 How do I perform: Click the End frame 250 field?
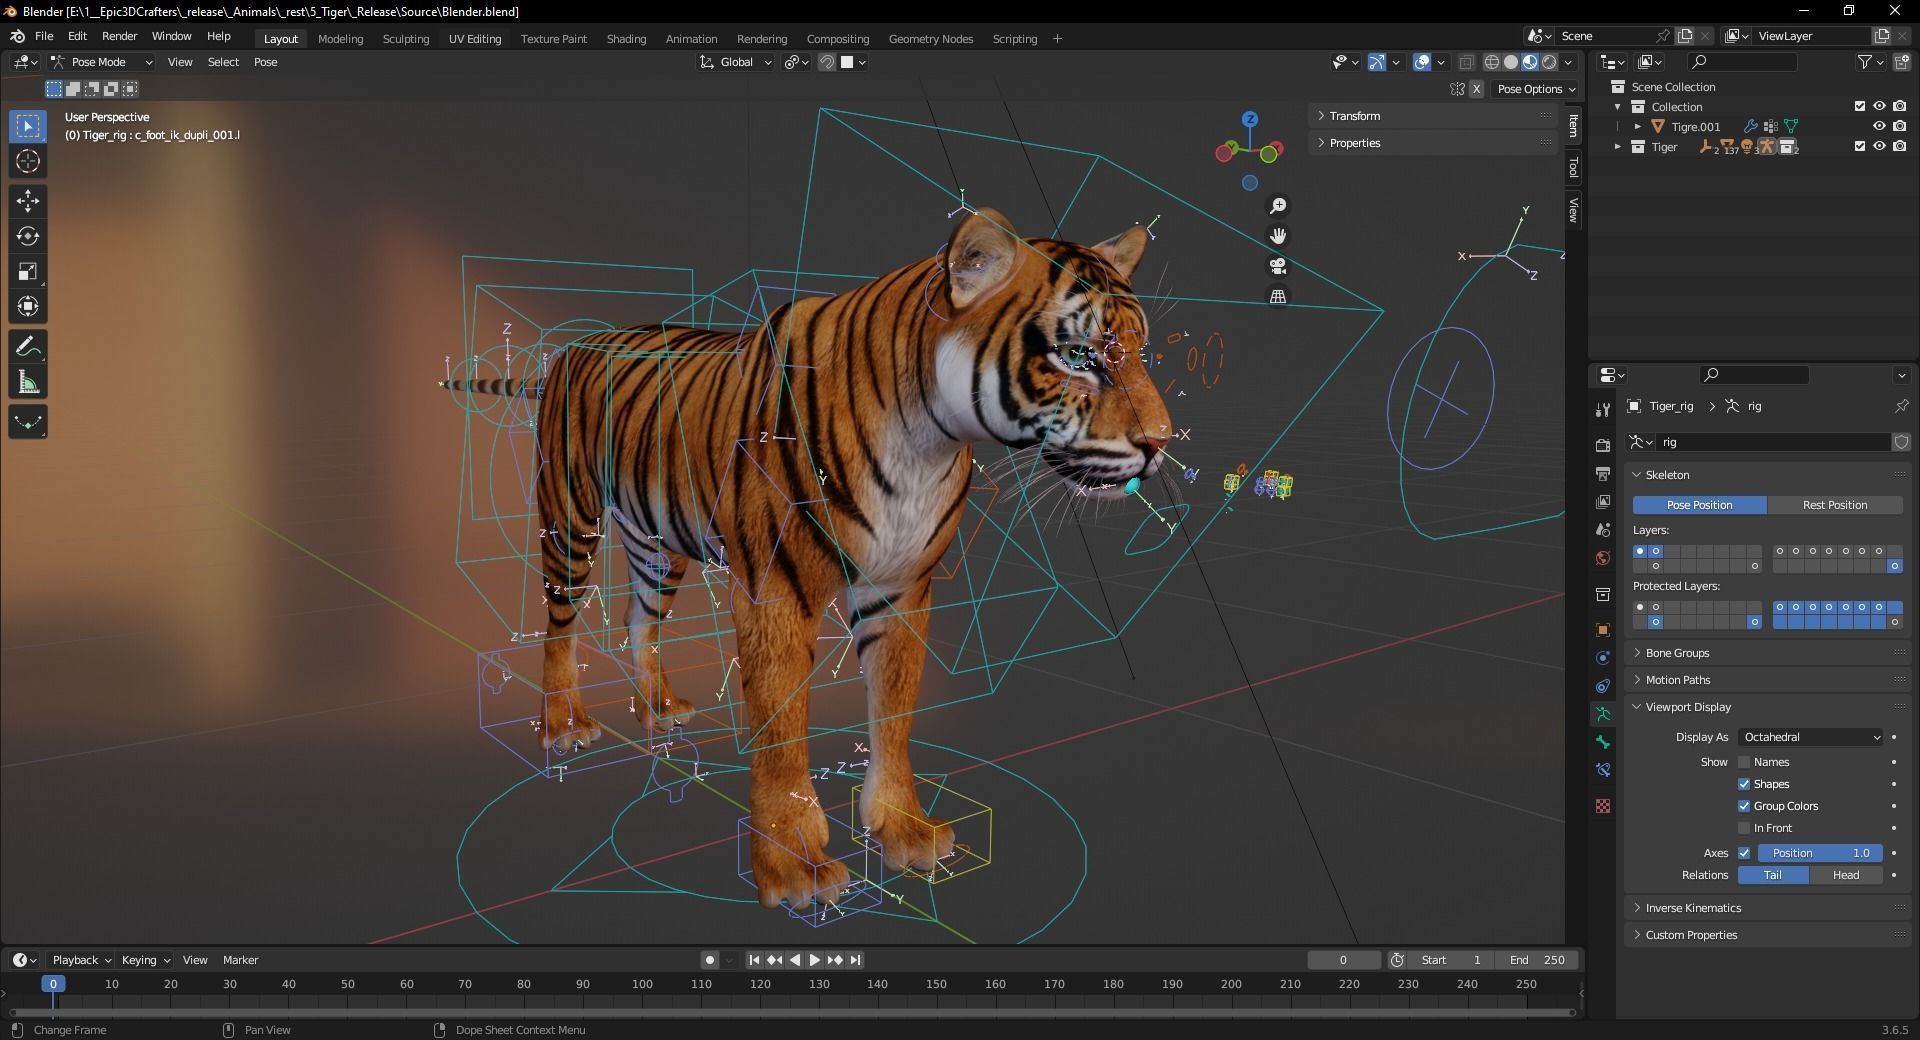click(x=1538, y=960)
